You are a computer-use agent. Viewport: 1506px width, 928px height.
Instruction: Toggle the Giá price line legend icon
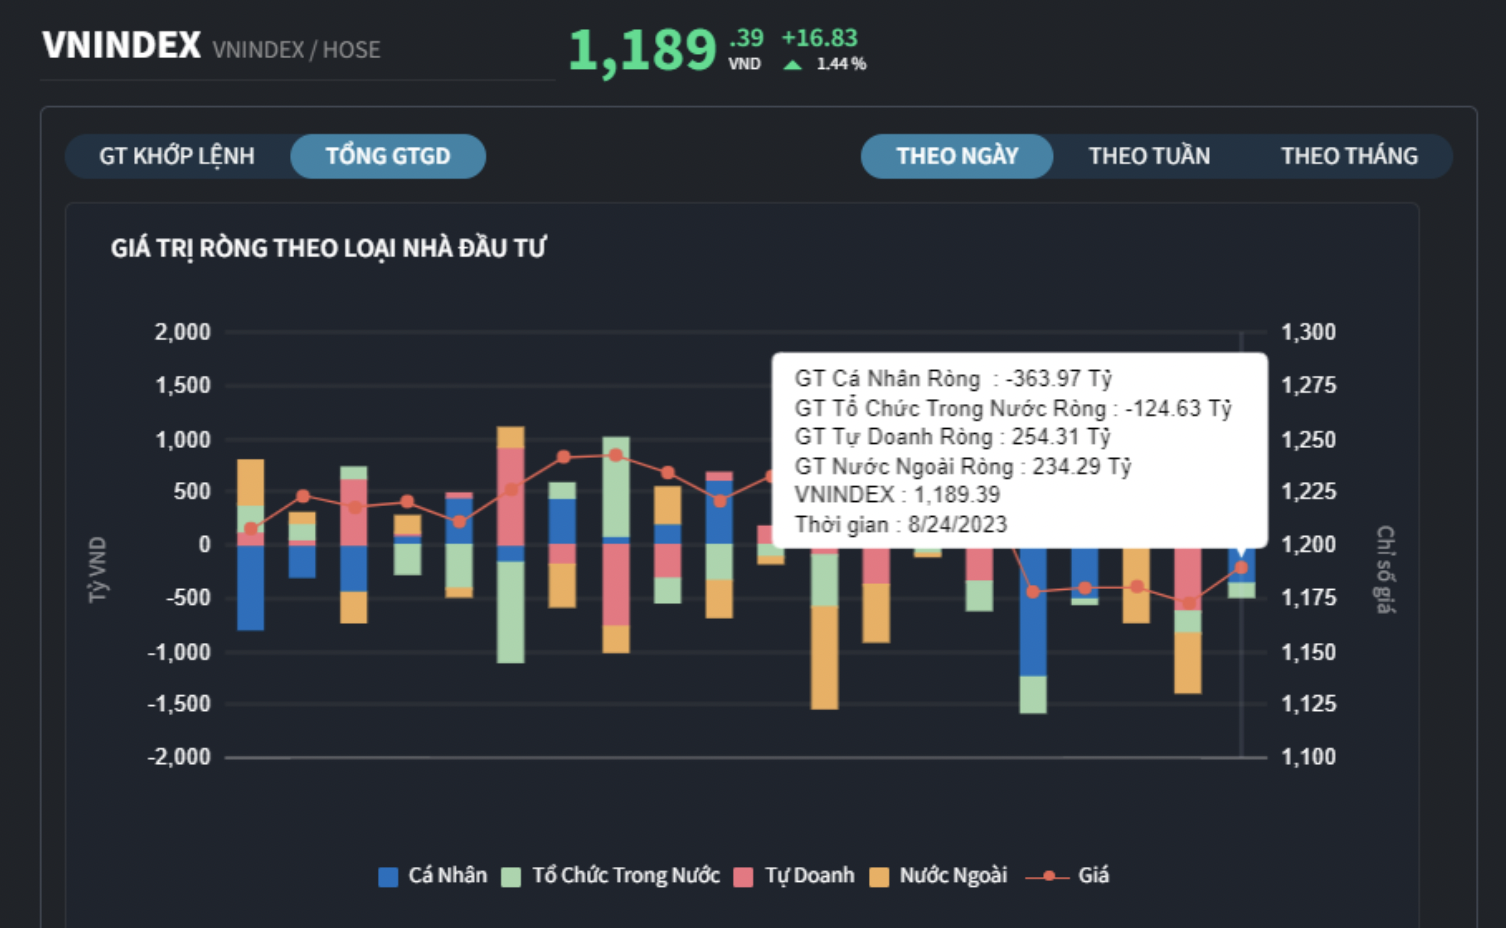[x=1047, y=876]
